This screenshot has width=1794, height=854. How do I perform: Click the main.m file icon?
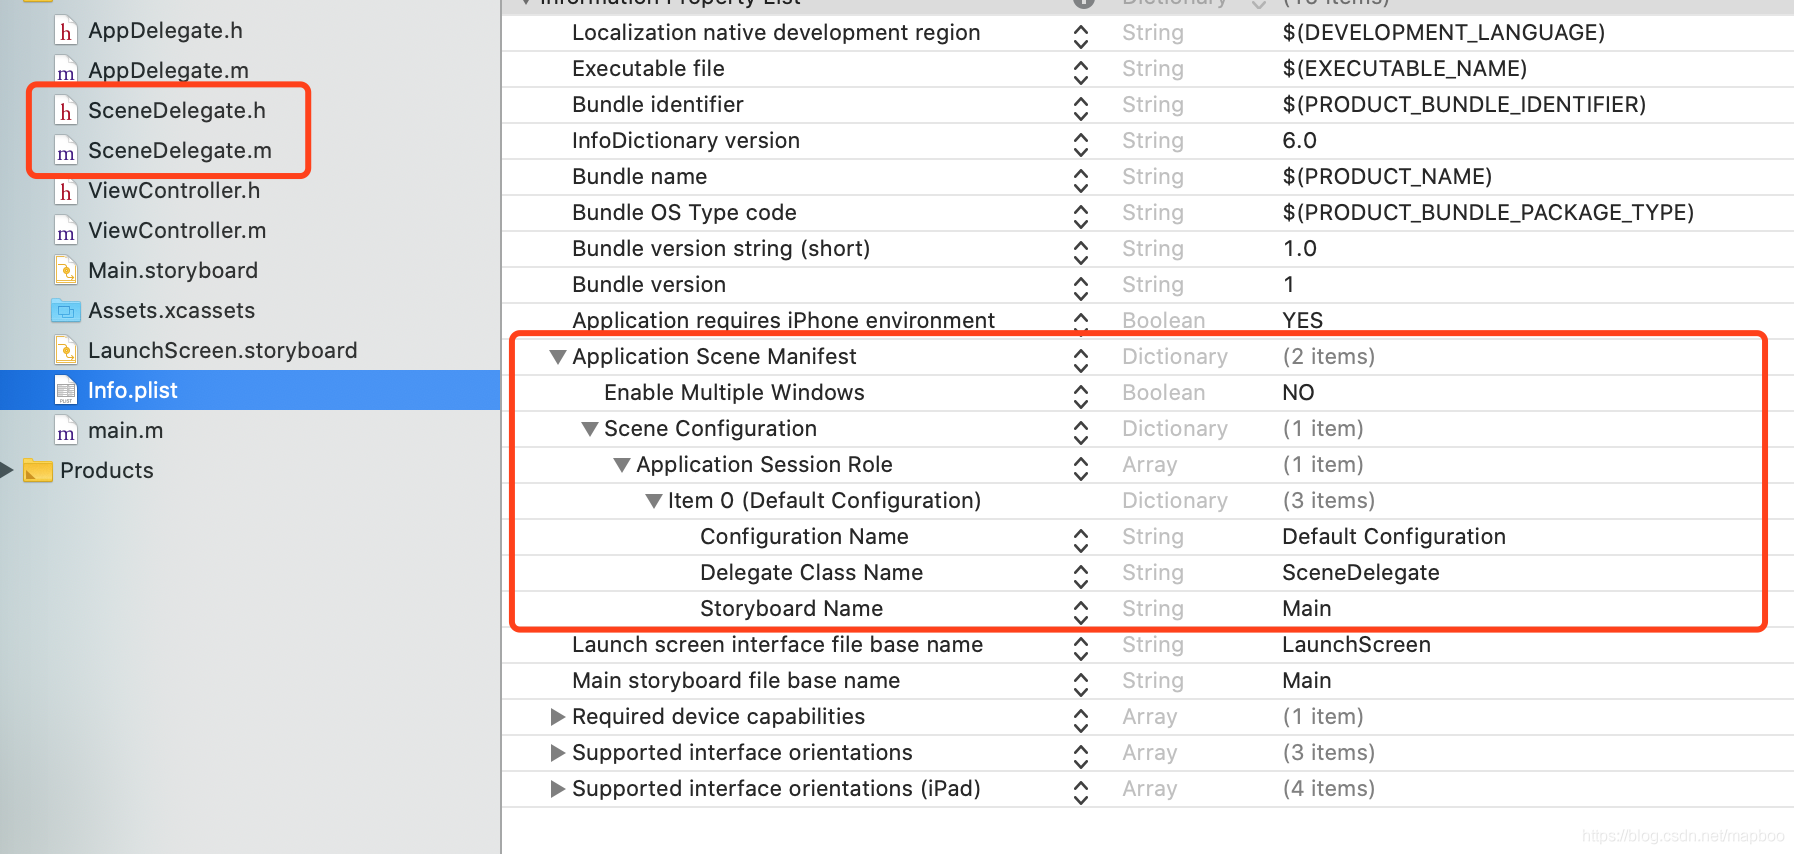[65, 431]
